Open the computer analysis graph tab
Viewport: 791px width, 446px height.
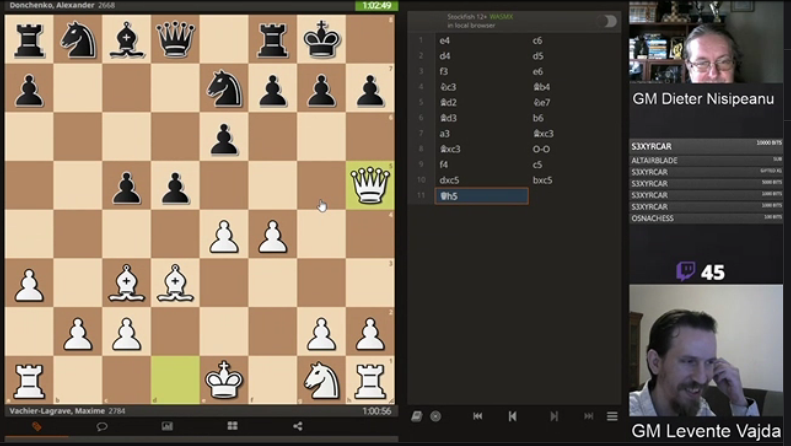click(x=167, y=426)
